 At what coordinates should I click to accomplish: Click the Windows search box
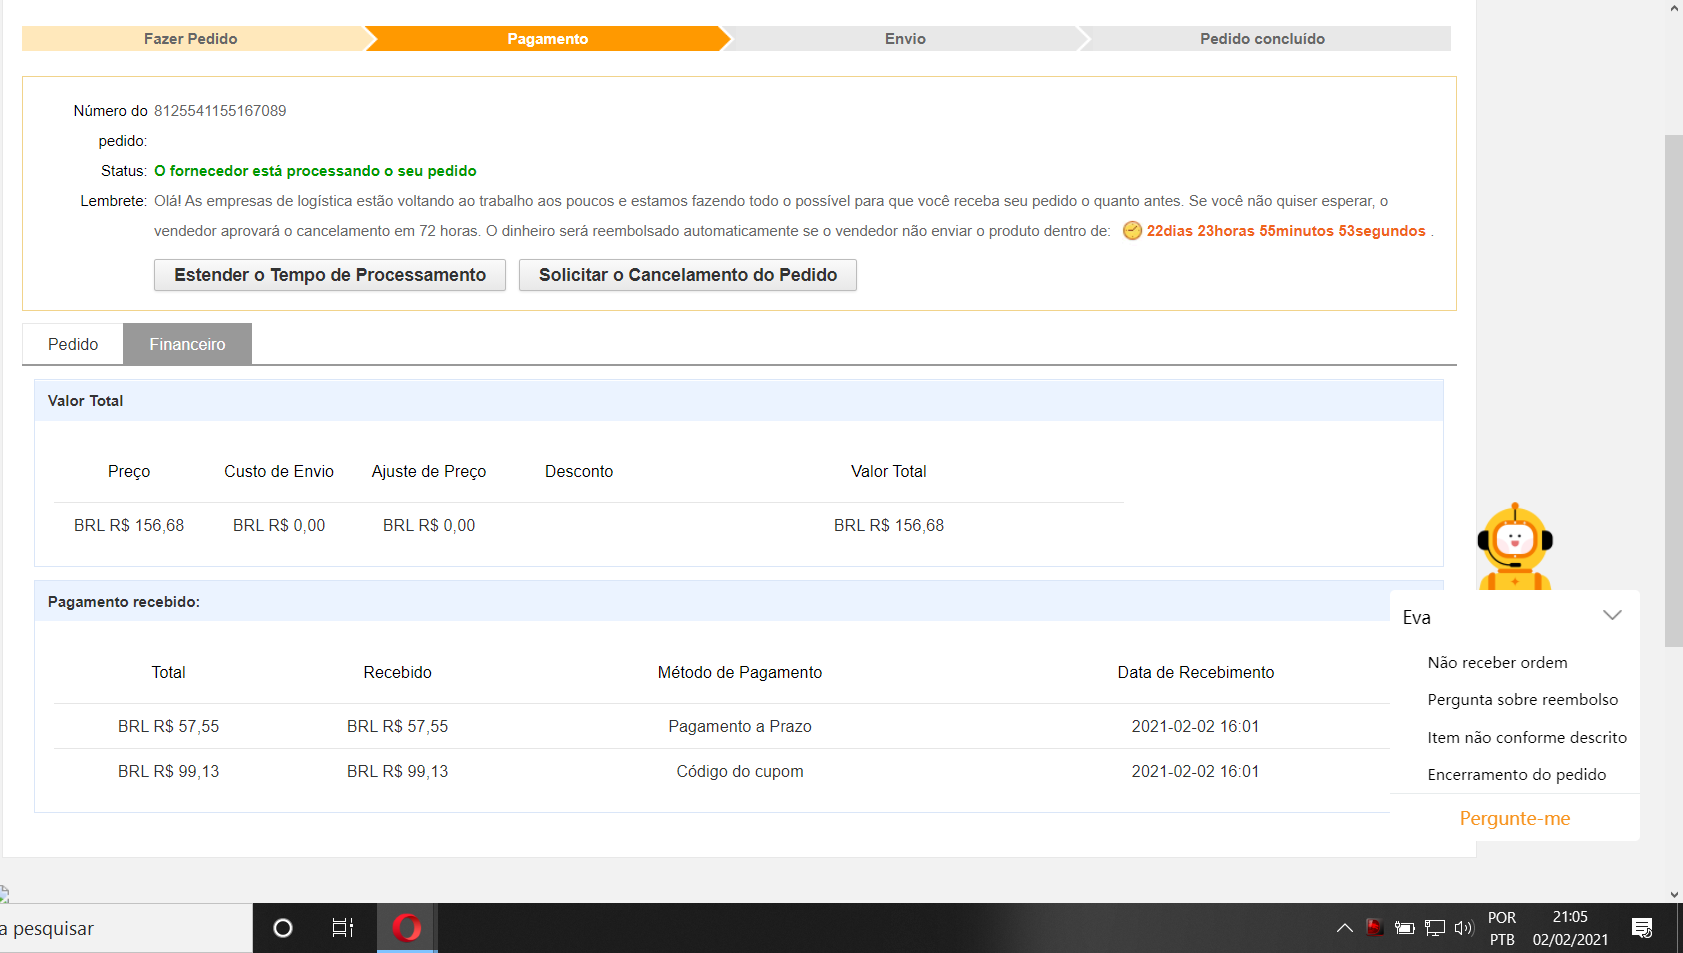click(126, 928)
